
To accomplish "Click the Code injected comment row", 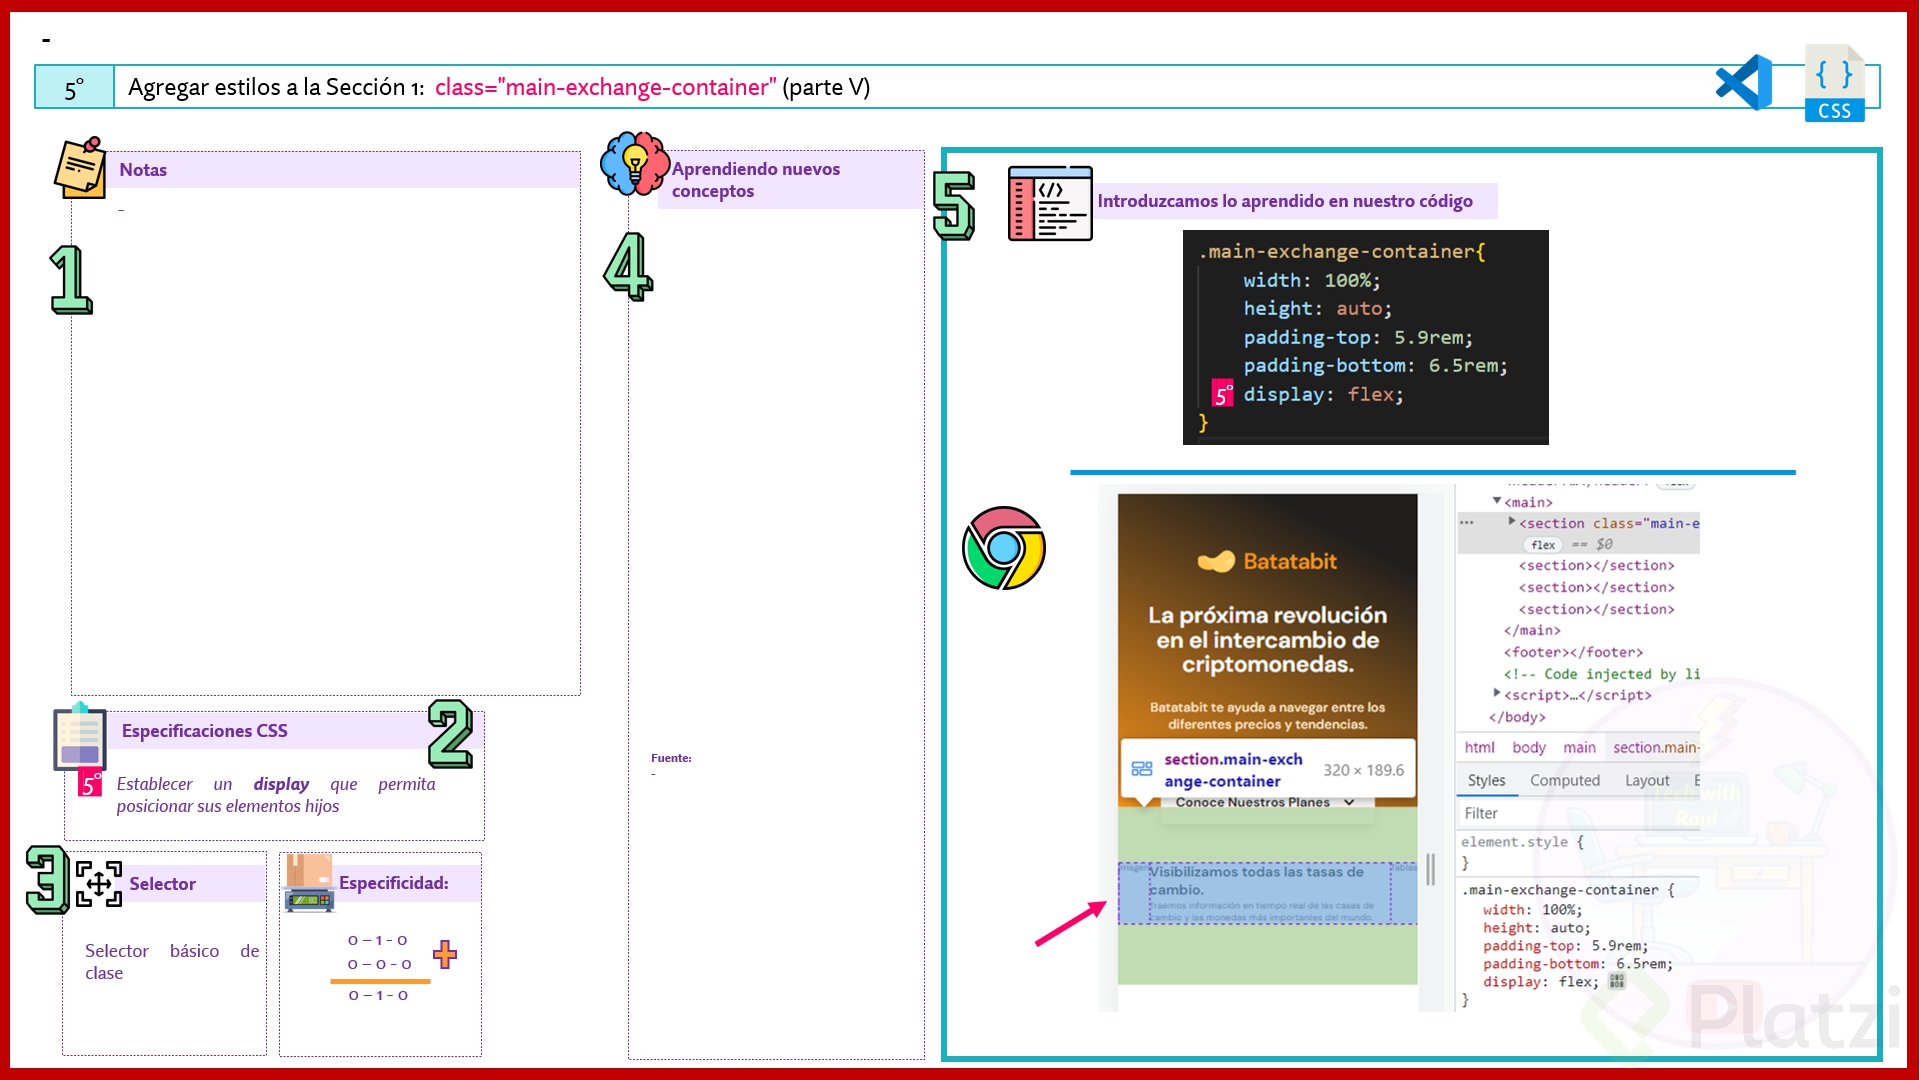I will [x=1601, y=674].
